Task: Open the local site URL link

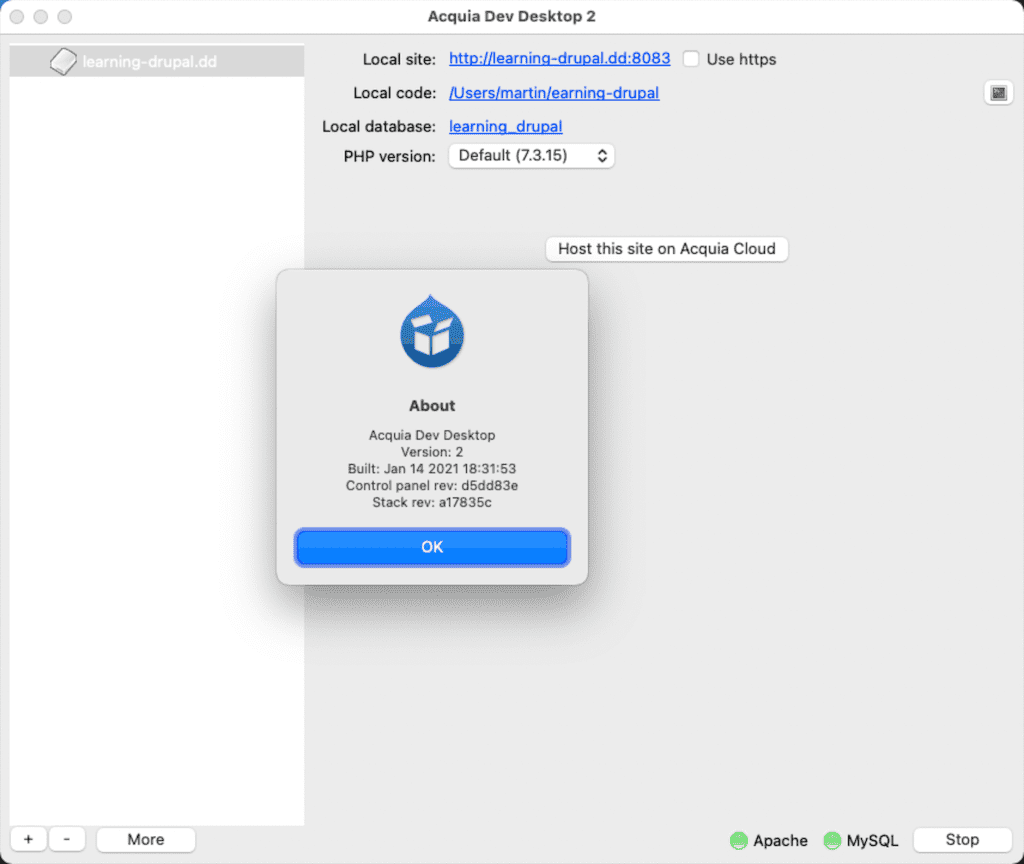Action: pyautogui.click(x=559, y=58)
